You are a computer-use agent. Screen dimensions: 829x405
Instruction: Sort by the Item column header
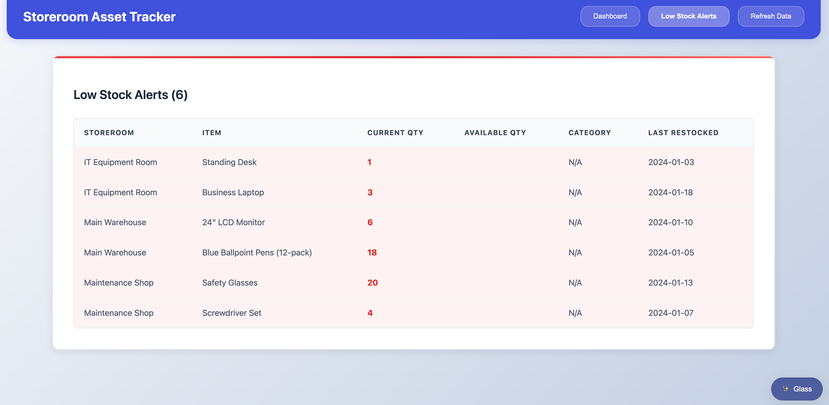point(212,133)
